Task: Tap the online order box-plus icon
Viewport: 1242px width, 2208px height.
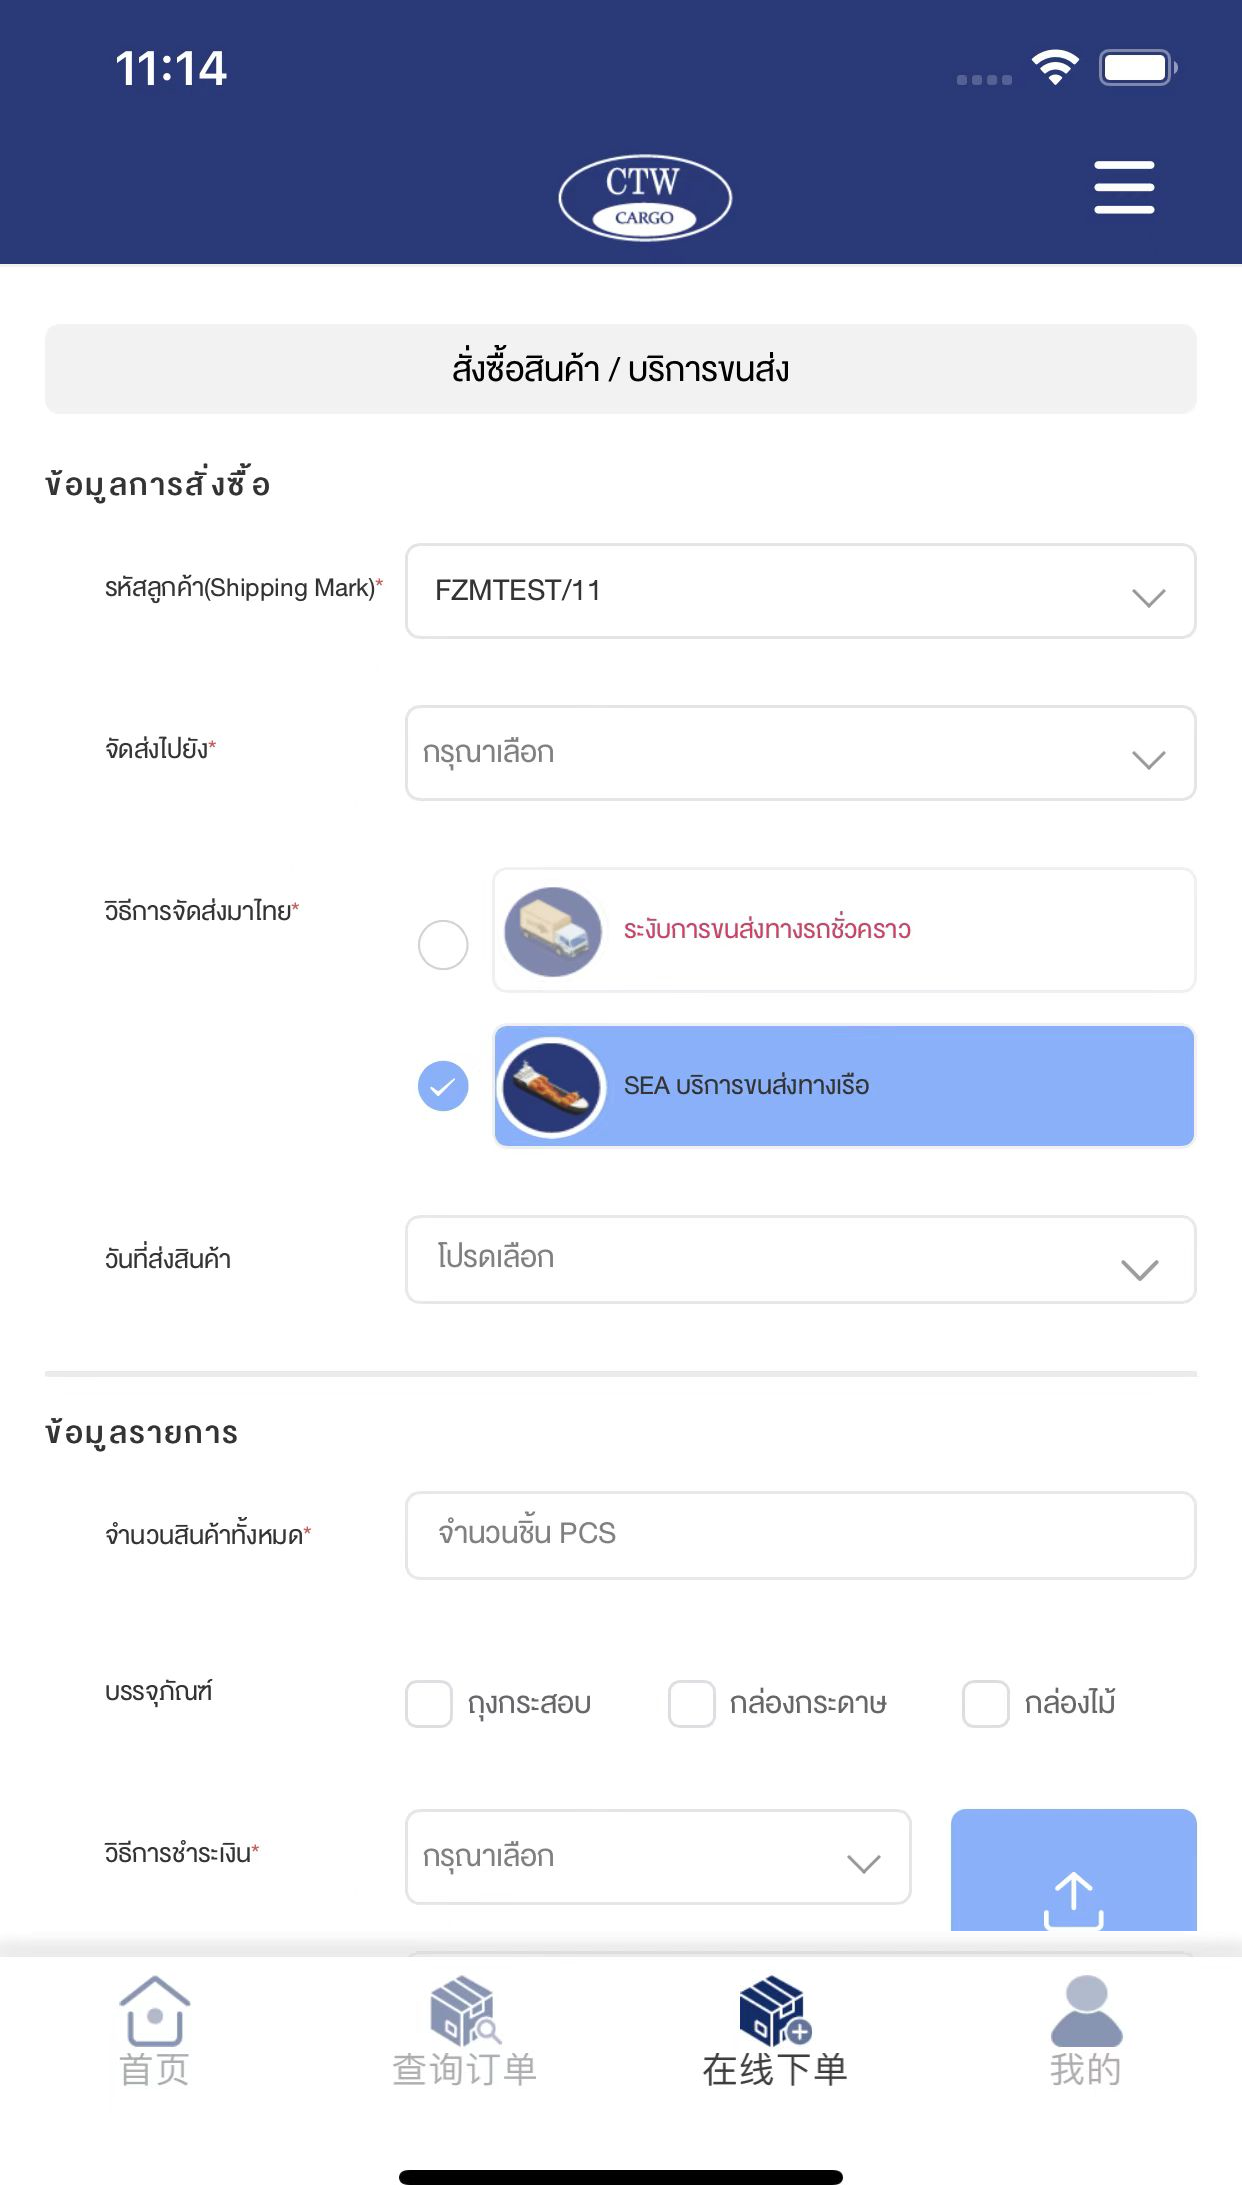Action: pyautogui.click(x=775, y=2011)
